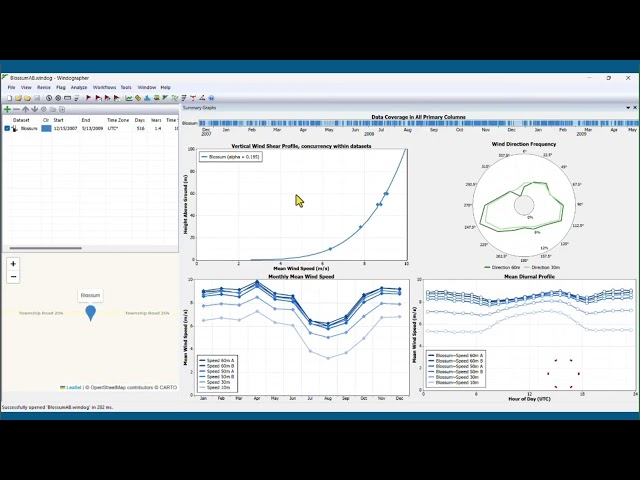Open the Window menu

pos(147,87)
